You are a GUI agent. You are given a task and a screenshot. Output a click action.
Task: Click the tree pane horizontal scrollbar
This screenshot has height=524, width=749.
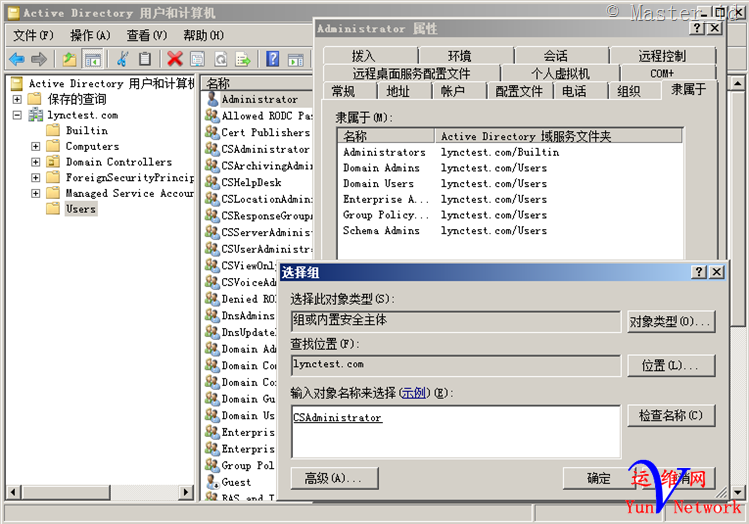point(100,492)
